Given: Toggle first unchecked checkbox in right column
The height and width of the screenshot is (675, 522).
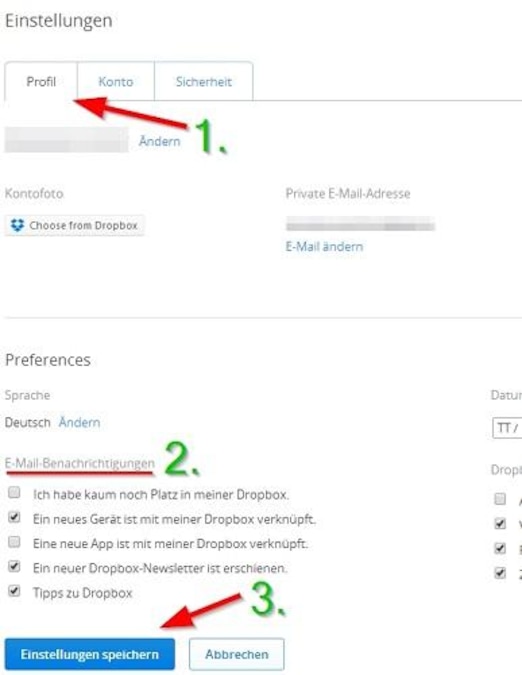Looking at the screenshot, I should tap(500, 499).
